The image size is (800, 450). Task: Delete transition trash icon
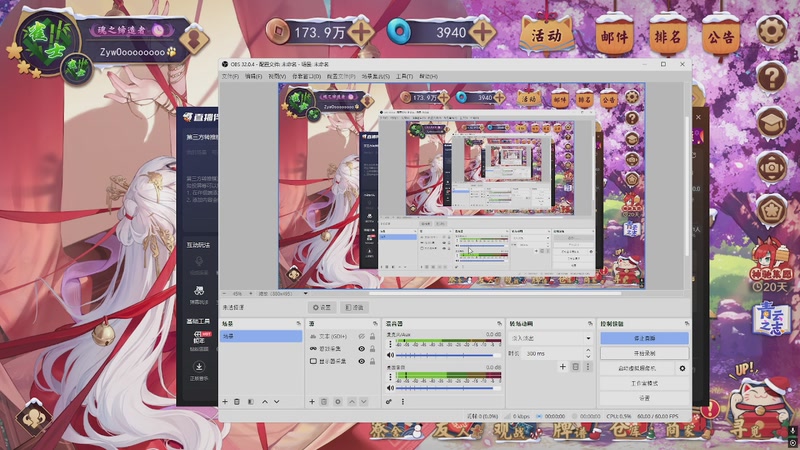pos(576,367)
